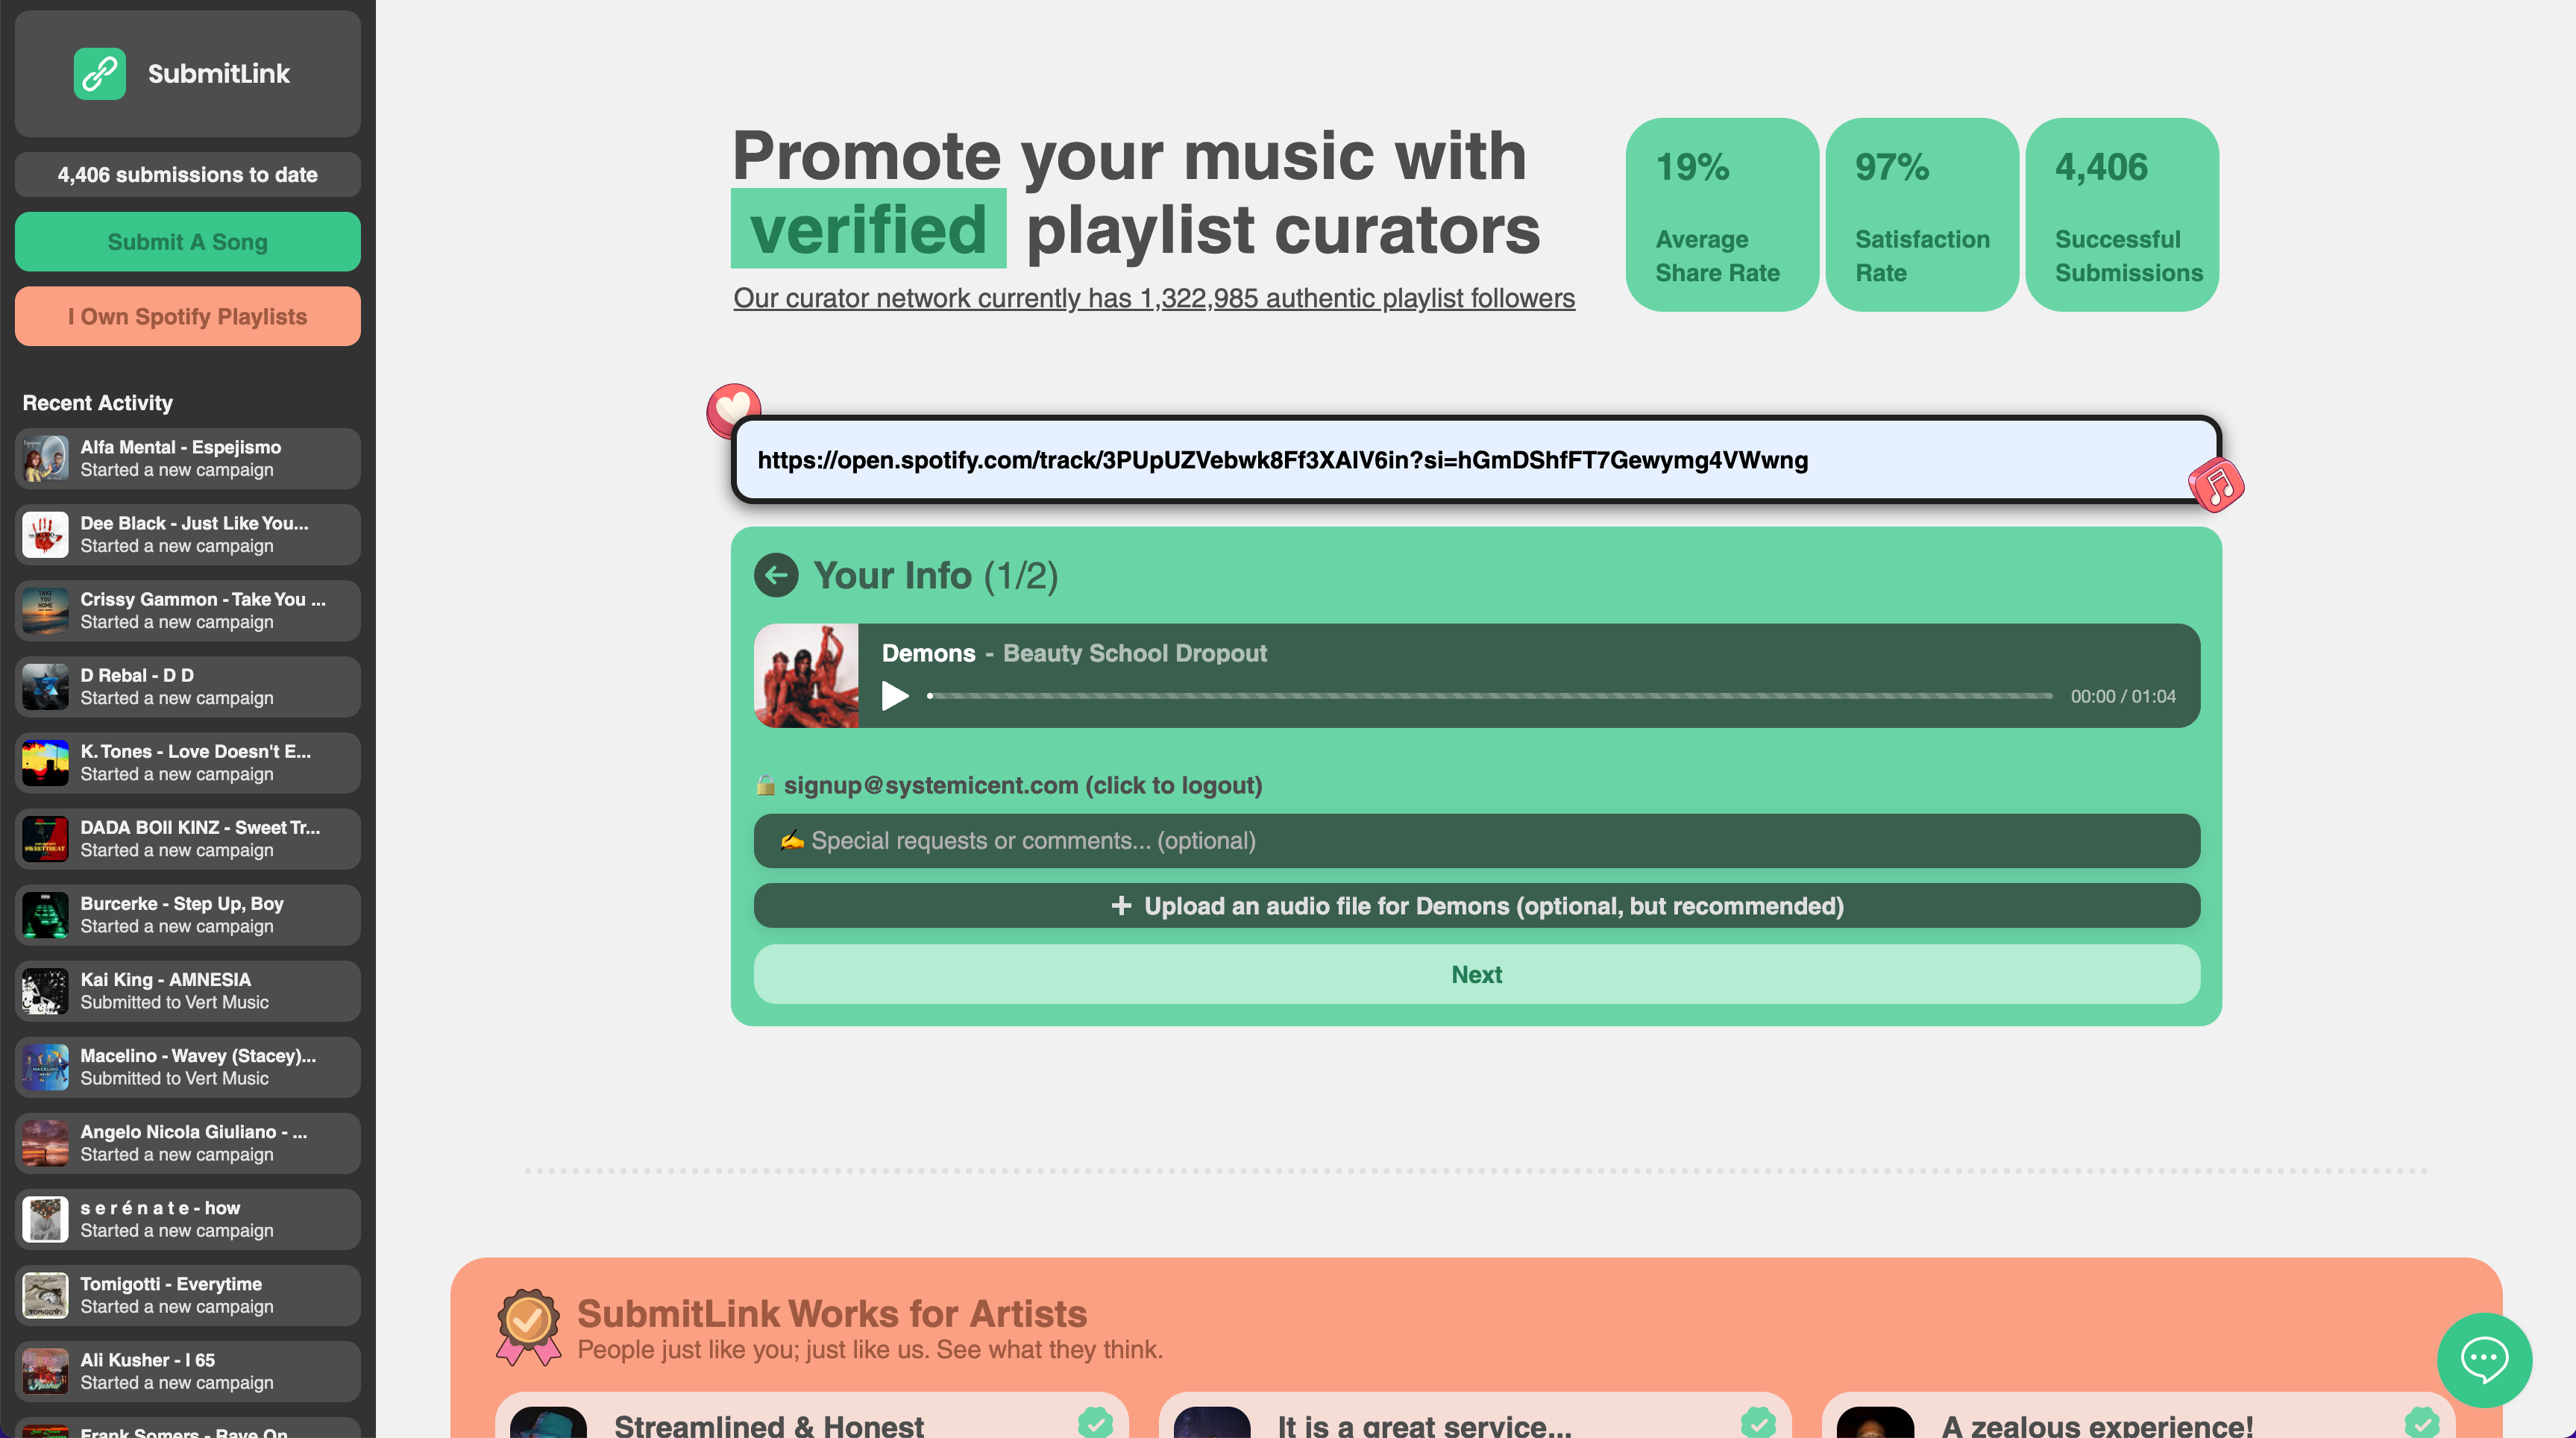Upload an audio file for Demons
Screen dimensions: 2576x1438
1476,906
